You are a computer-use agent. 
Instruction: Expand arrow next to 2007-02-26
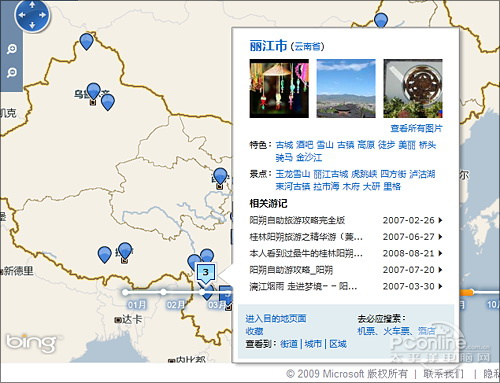440,220
